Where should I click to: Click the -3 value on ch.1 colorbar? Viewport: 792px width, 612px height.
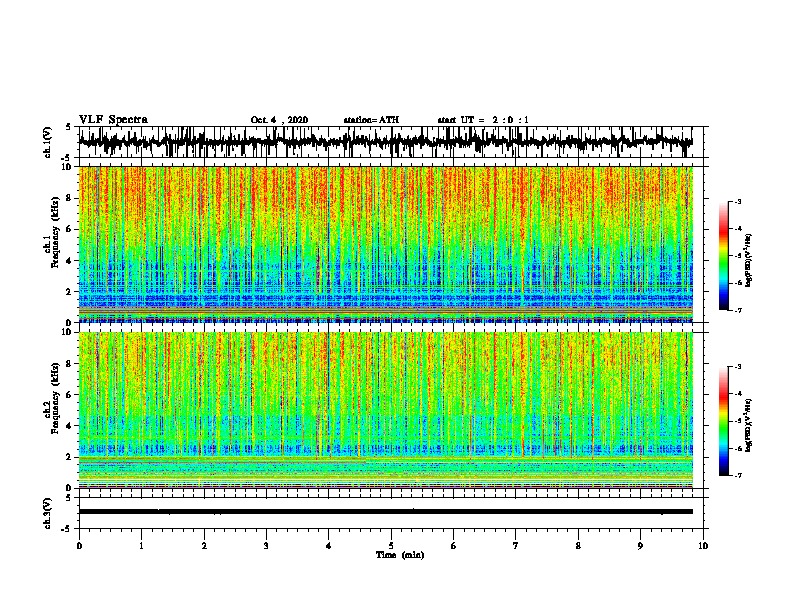(x=737, y=201)
